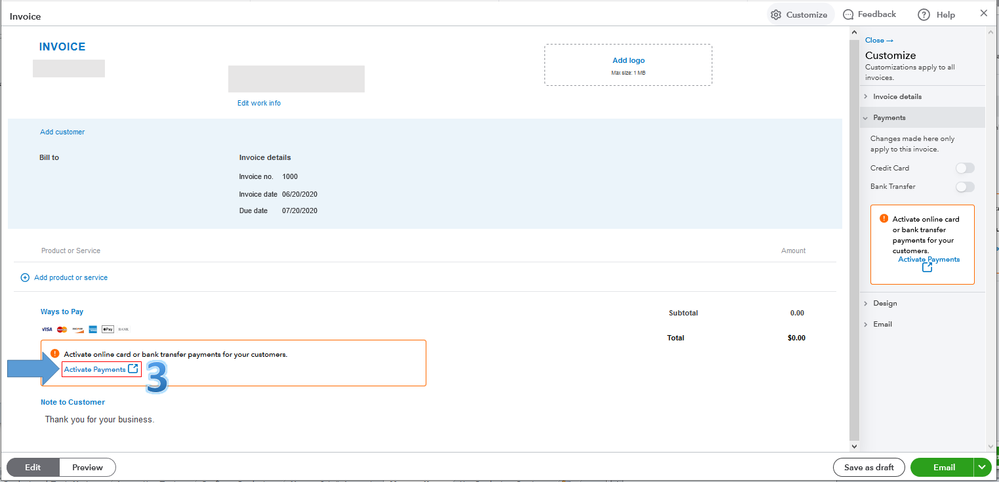999x482 pixels.
Task: Click the Add customer link
Action: tap(62, 132)
